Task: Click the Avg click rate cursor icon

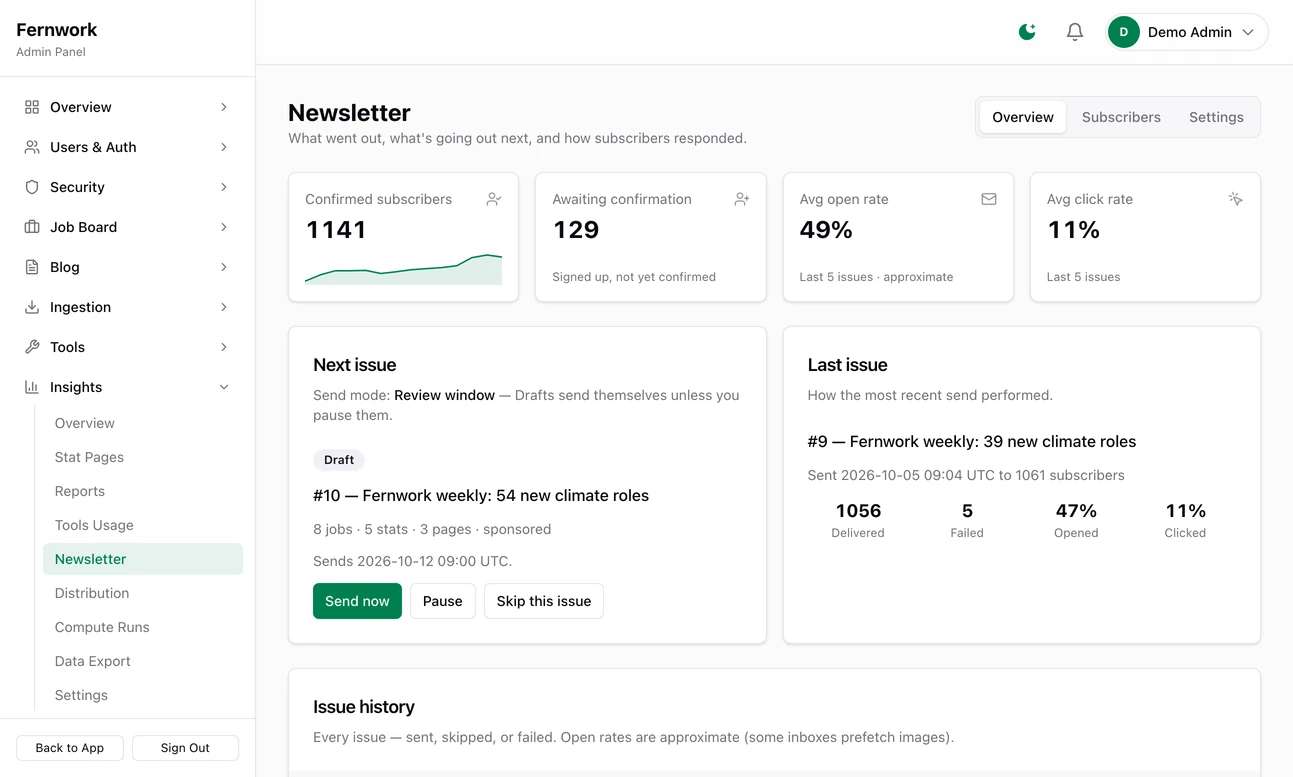Action: (x=1236, y=199)
